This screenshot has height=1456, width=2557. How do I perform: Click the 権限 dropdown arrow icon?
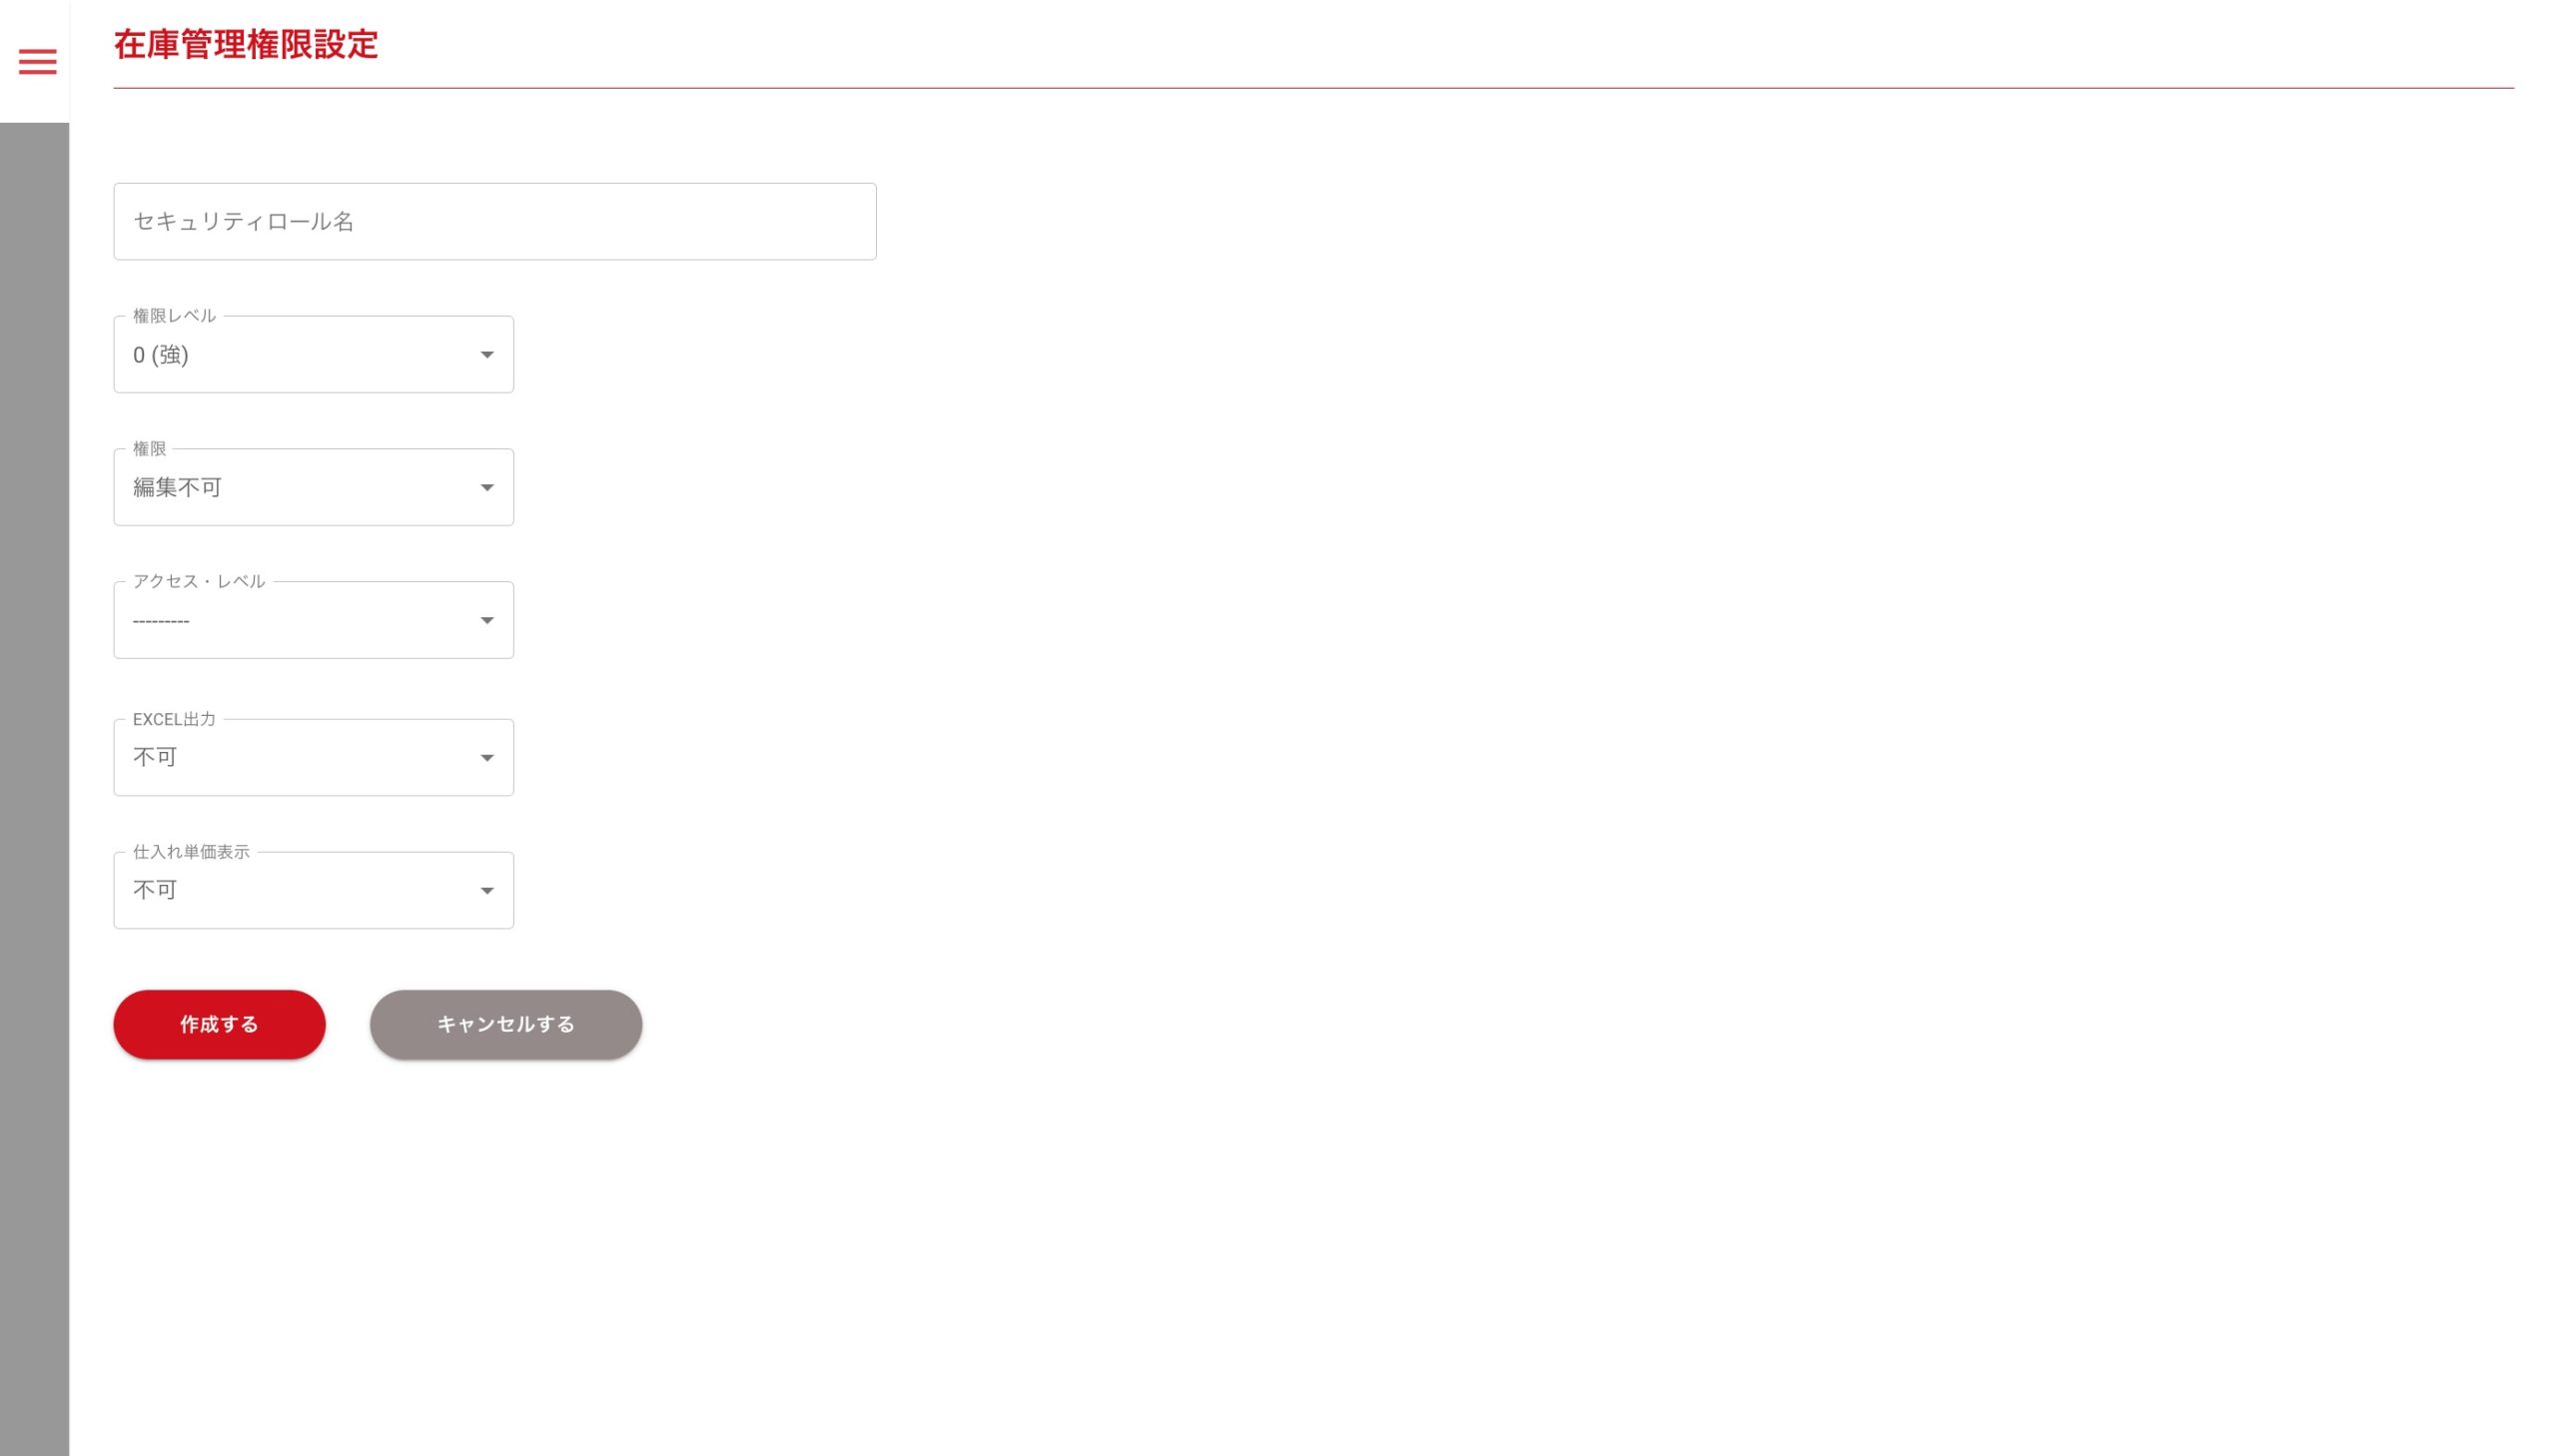(x=487, y=488)
